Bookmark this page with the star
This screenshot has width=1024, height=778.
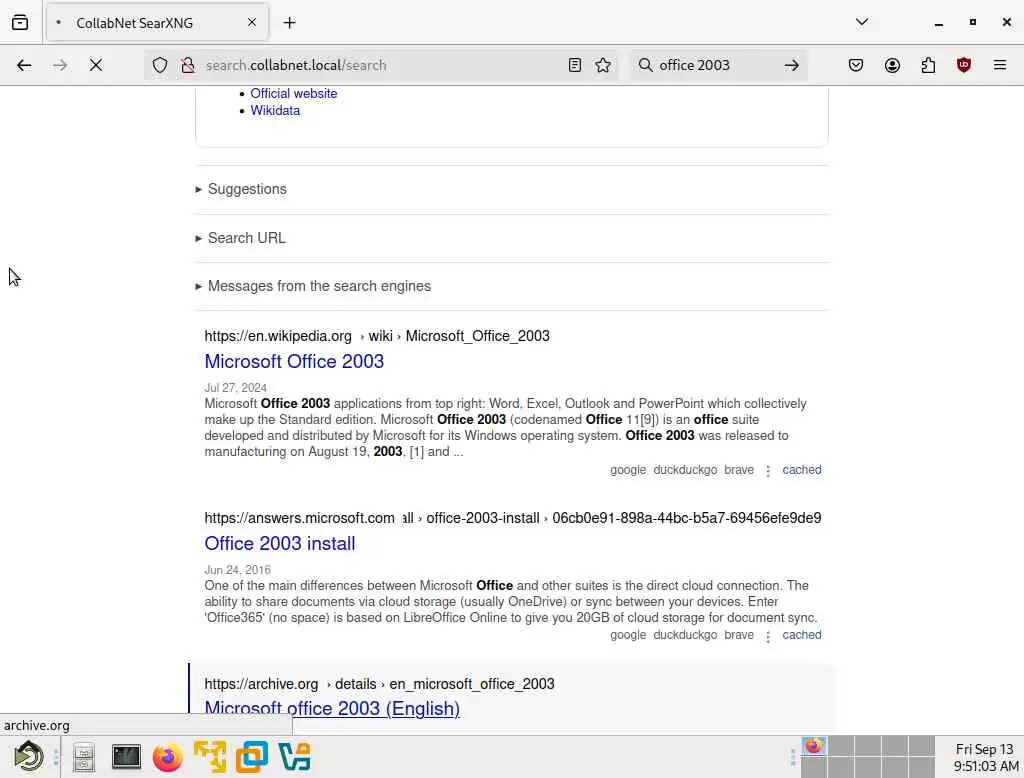click(603, 65)
